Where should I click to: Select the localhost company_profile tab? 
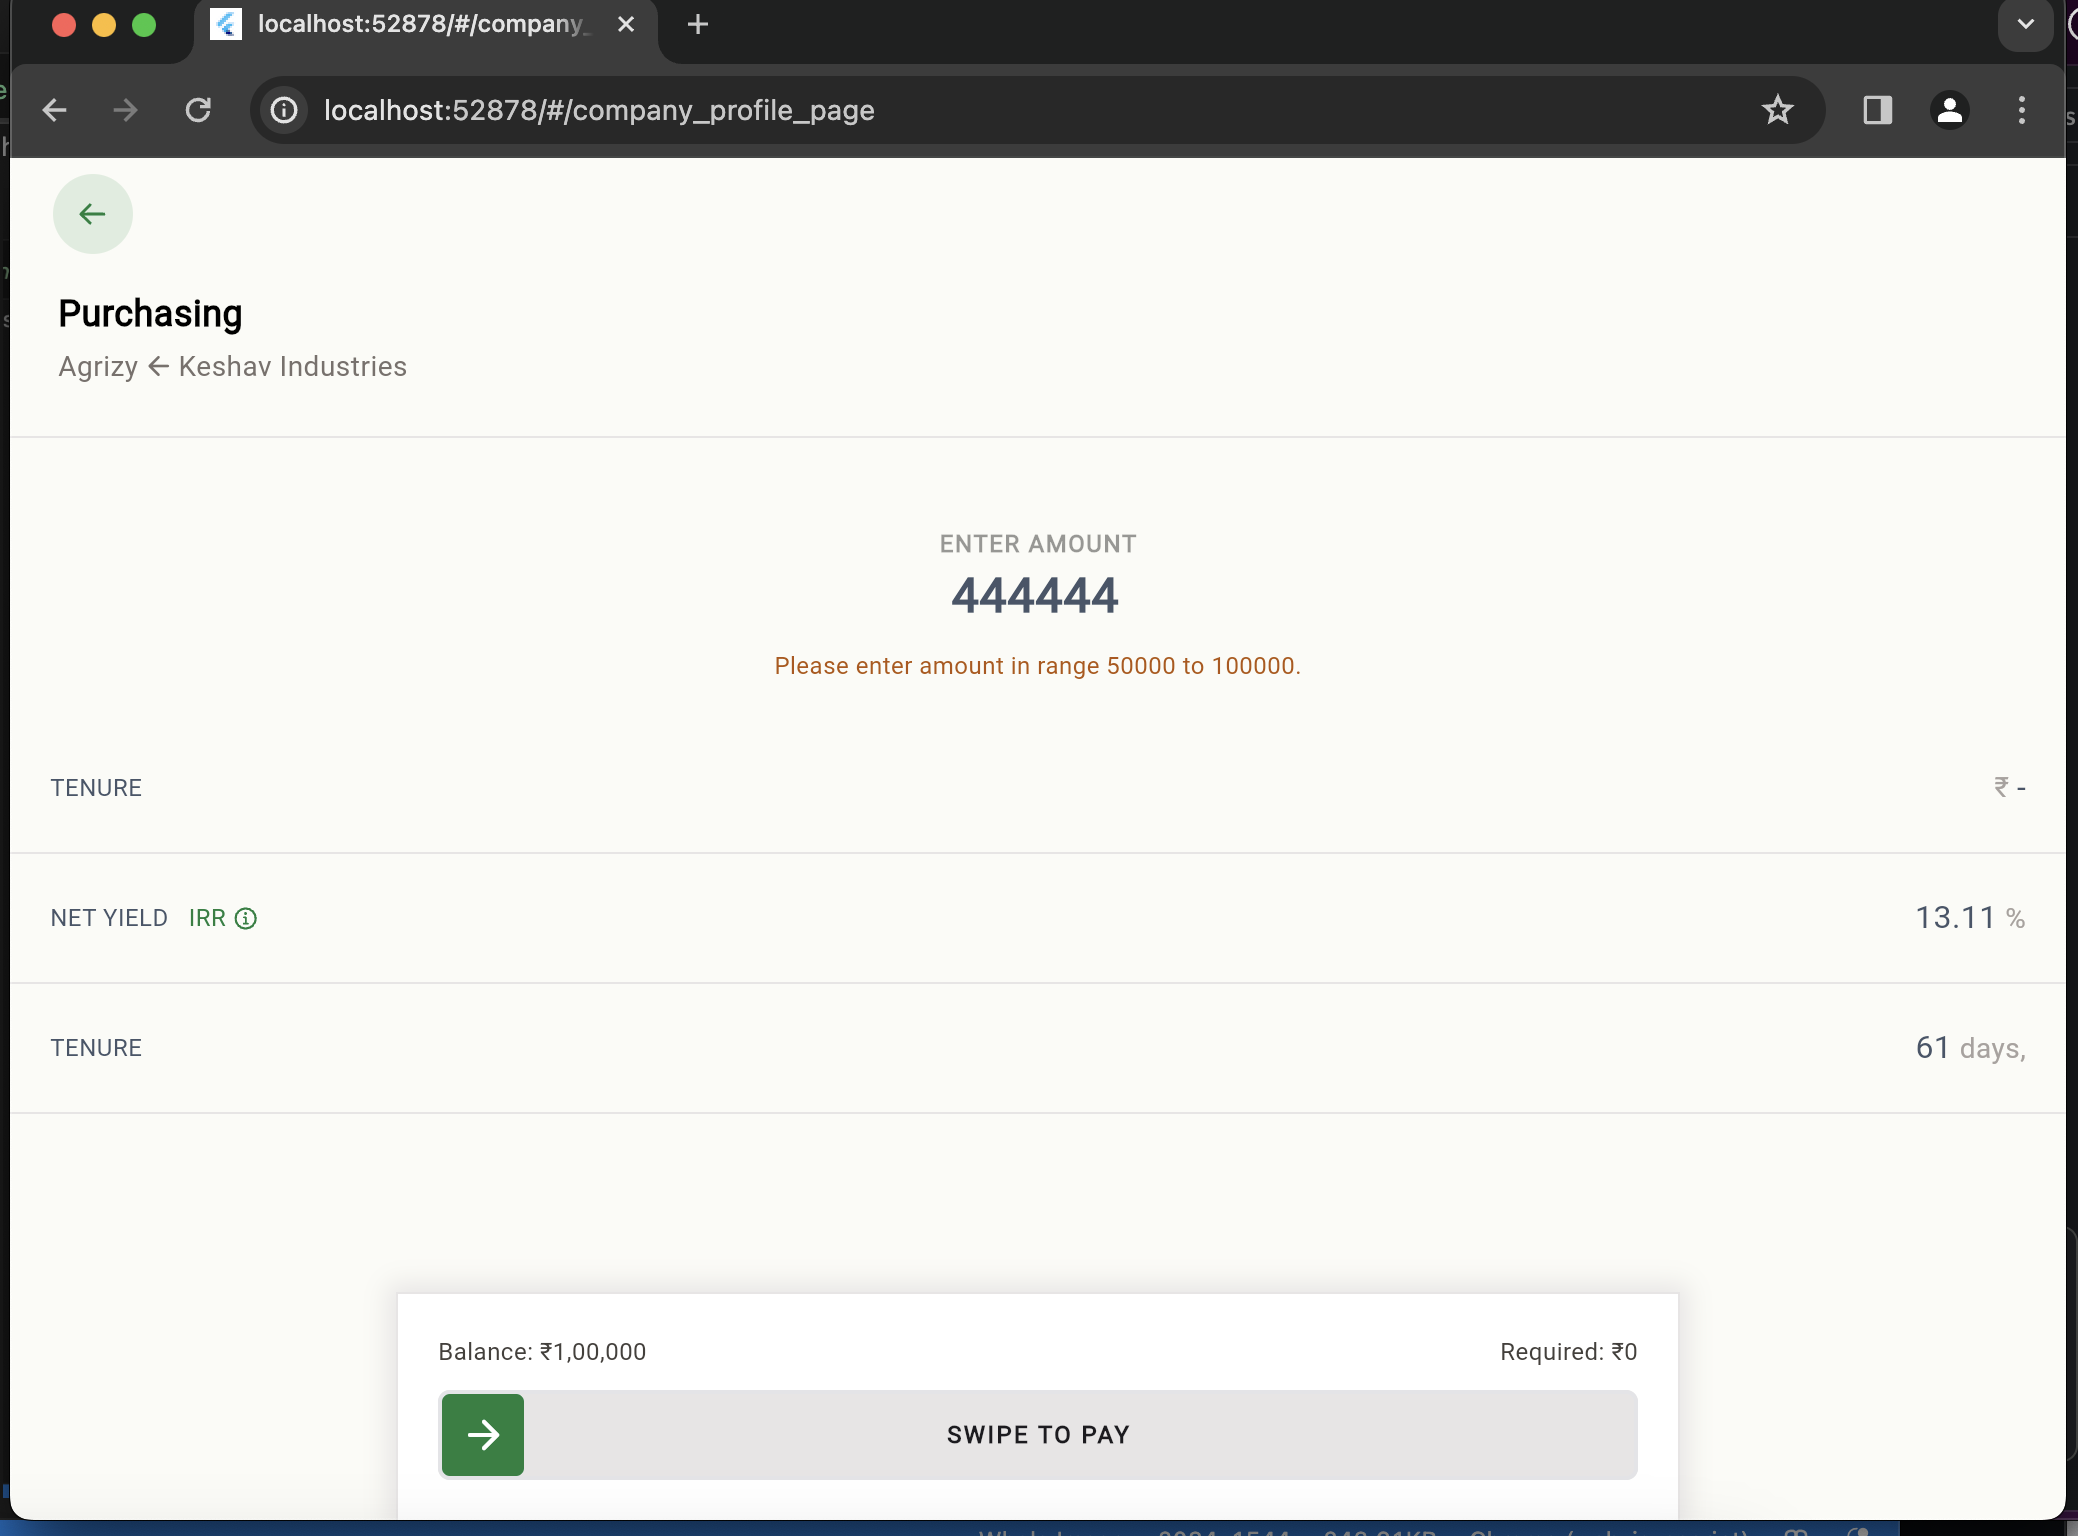[x=420, y=24]
